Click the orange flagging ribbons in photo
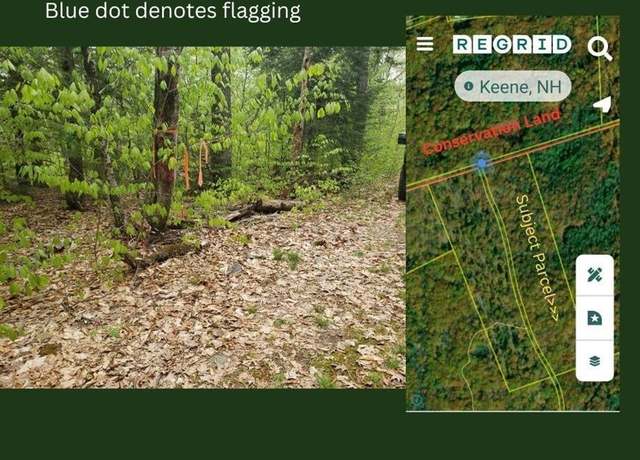Screen dimensions: 640x460 click(195, 164)
